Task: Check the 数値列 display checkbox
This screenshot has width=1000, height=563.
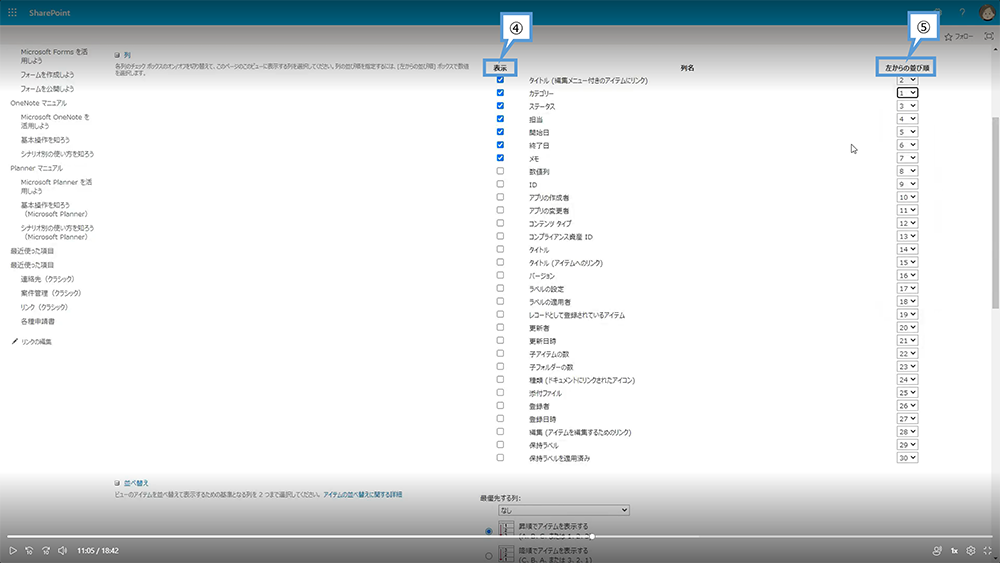Action: click(500, 171)
